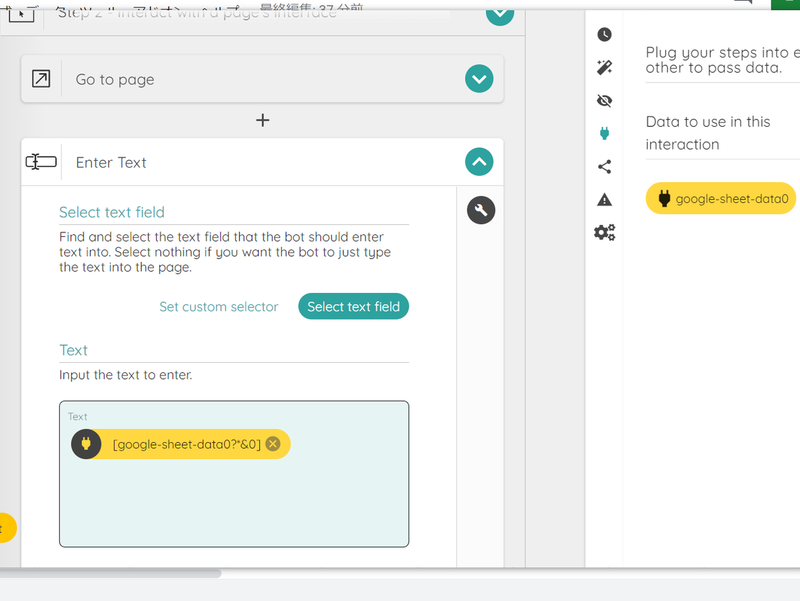Click the dark wrench tool button
The image size is (800, 601).
pos(481,210)
